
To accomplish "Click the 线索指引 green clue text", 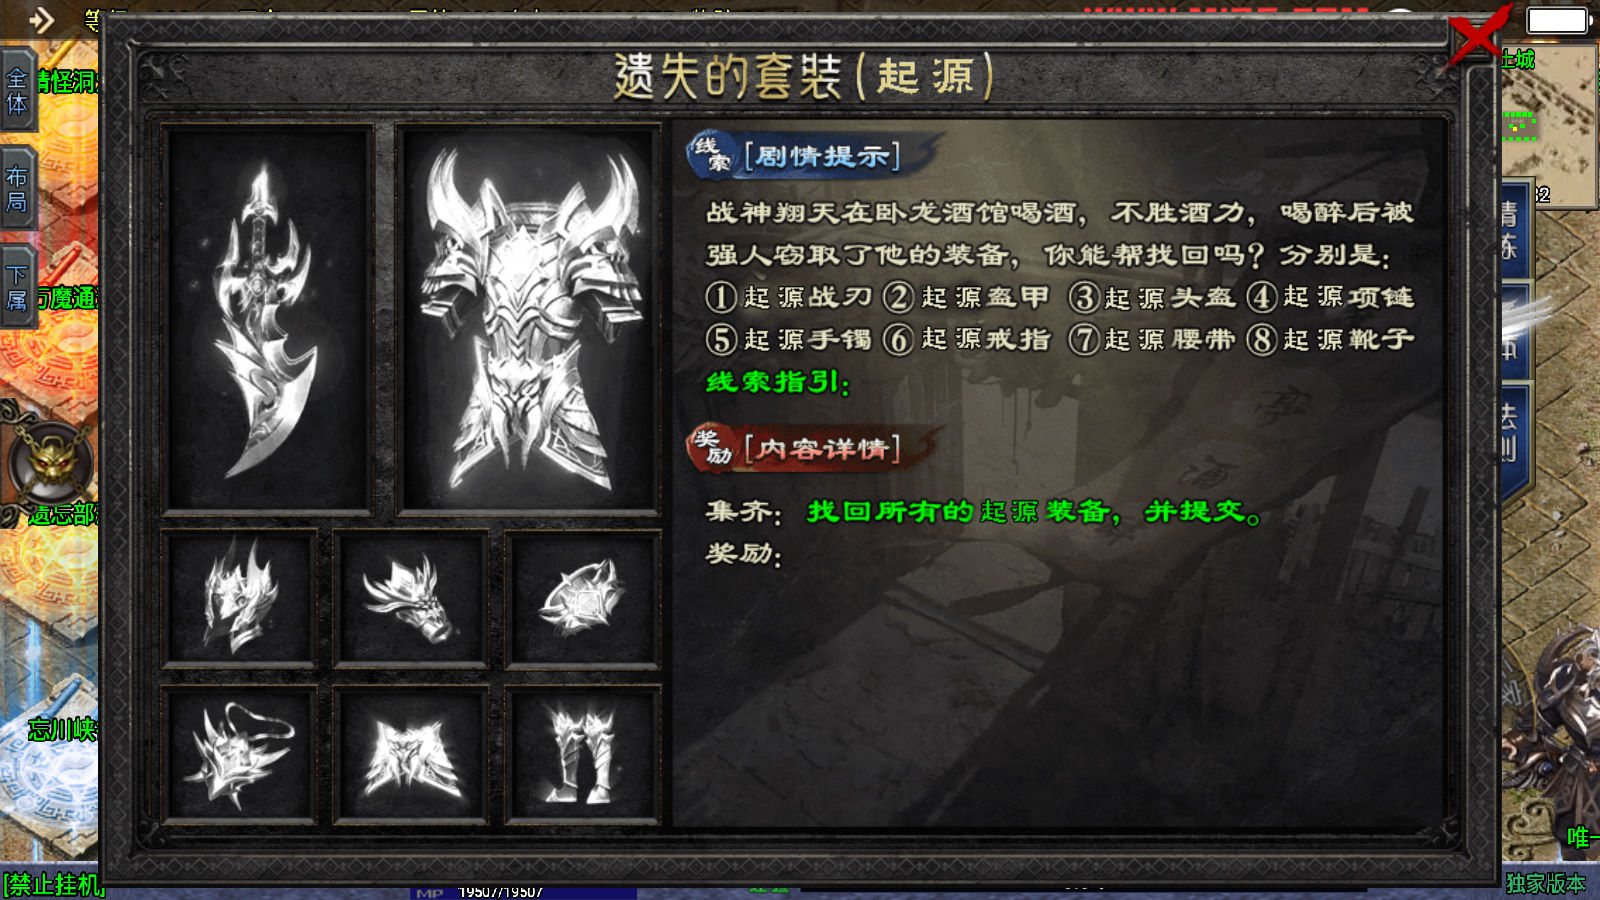I will click(777, 382).
